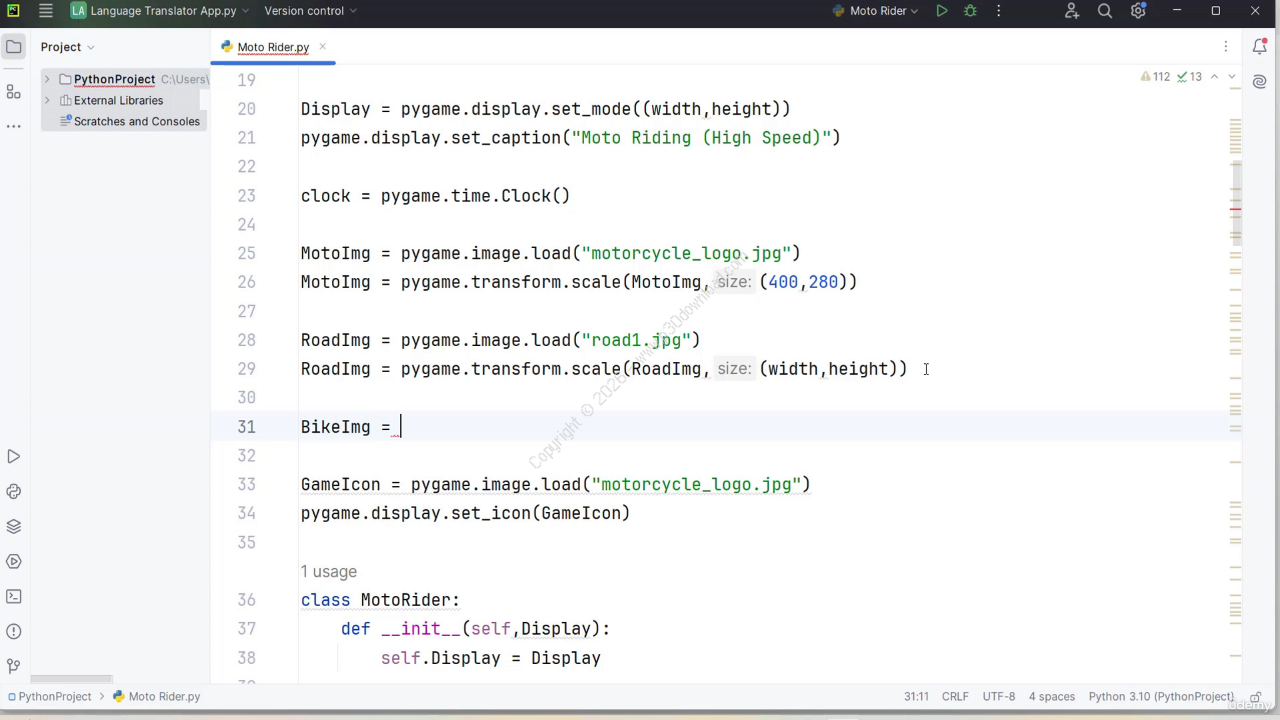Expand the PythonProject tree node
Screen dimensions: 1280x720
tap(47, 79)
